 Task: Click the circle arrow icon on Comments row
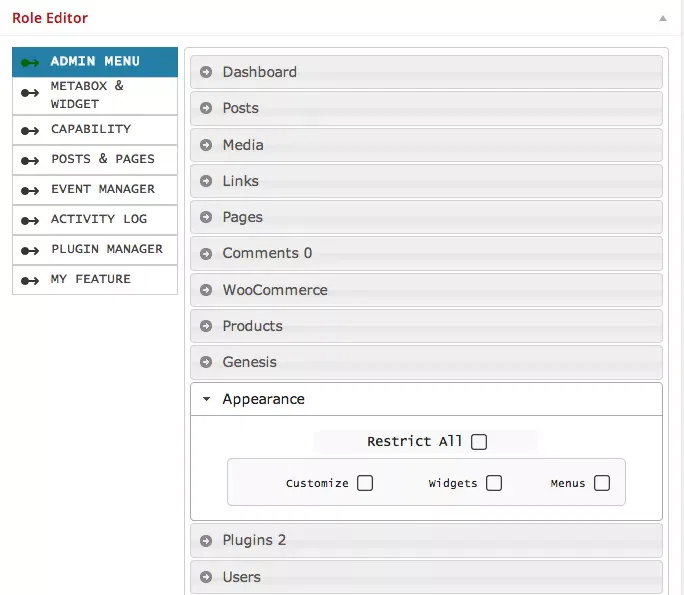pyautogui.click(x=206, y=253)
